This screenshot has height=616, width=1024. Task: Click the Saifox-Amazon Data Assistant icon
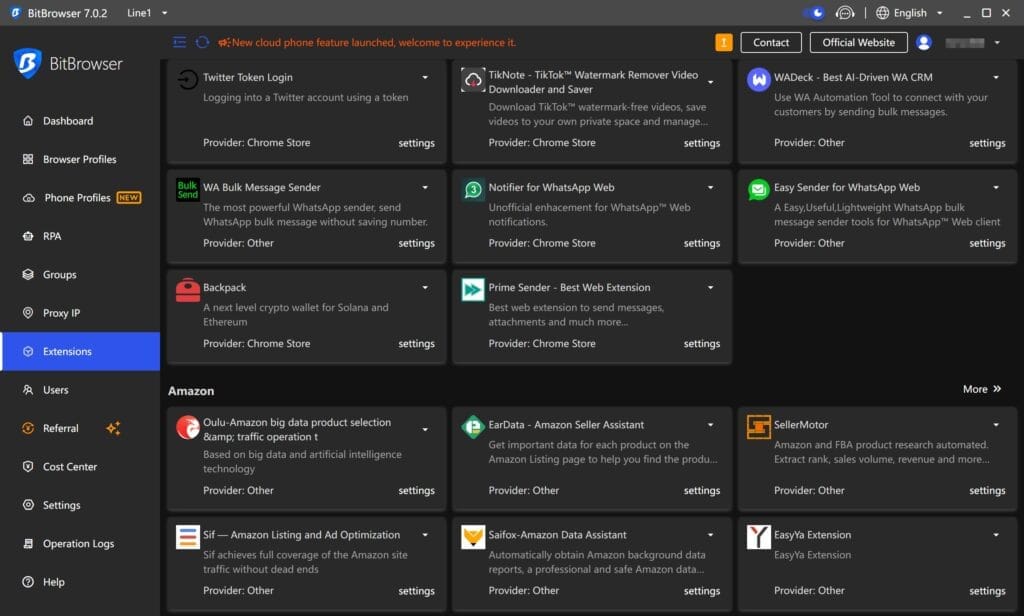pyautogui.click(x=473, y=537)
